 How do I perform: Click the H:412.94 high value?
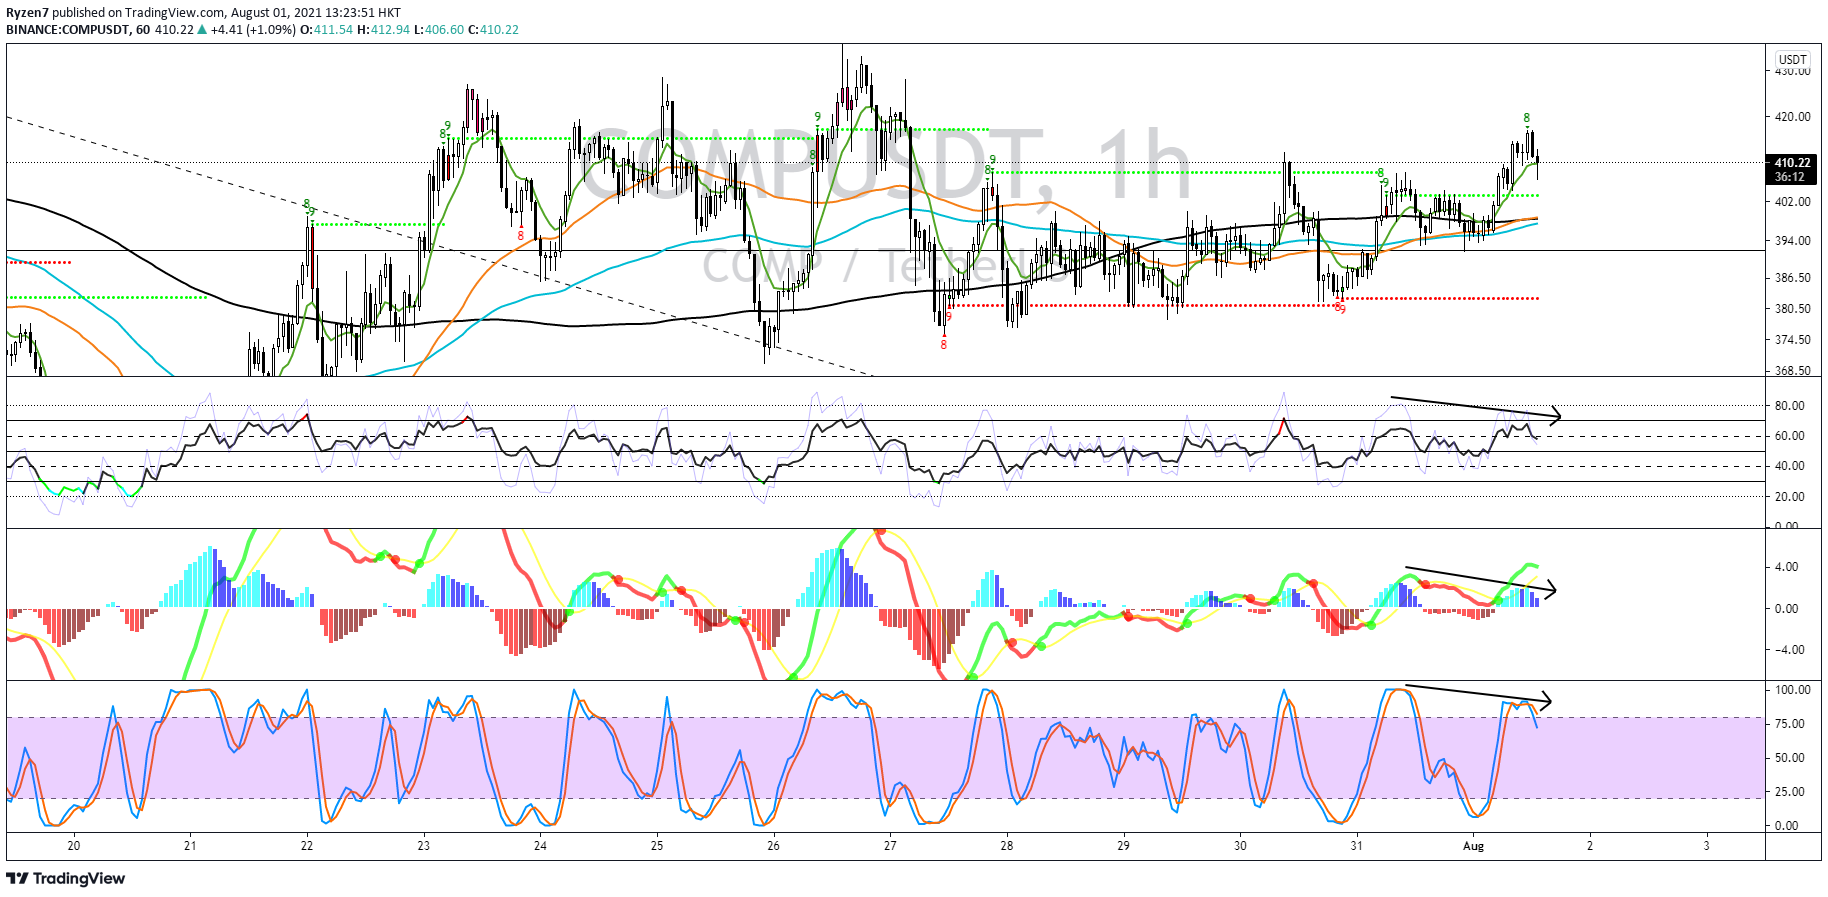383,29
